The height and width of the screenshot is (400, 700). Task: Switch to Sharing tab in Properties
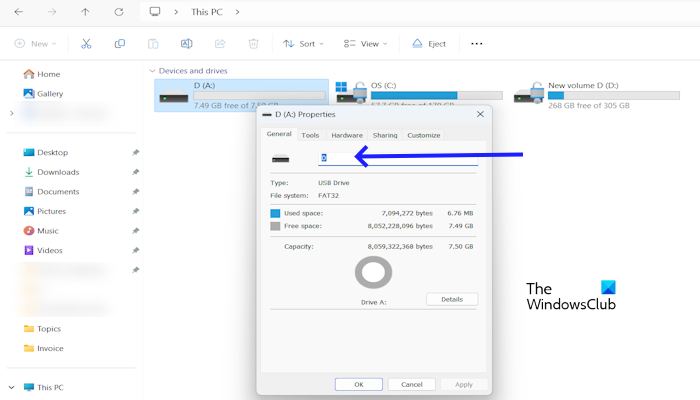[385, 135]
